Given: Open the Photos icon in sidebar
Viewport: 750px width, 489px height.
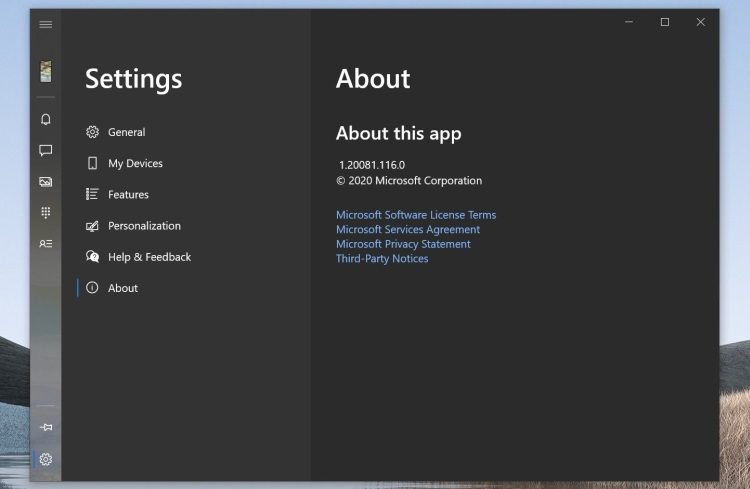Looking at the screenshot, I should 46,182.
